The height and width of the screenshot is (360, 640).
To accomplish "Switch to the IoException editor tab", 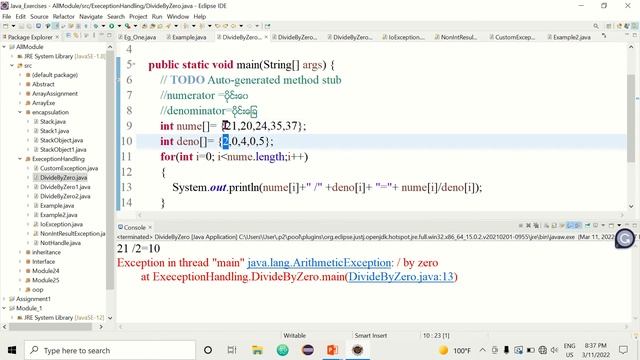I will coord(403,37).
